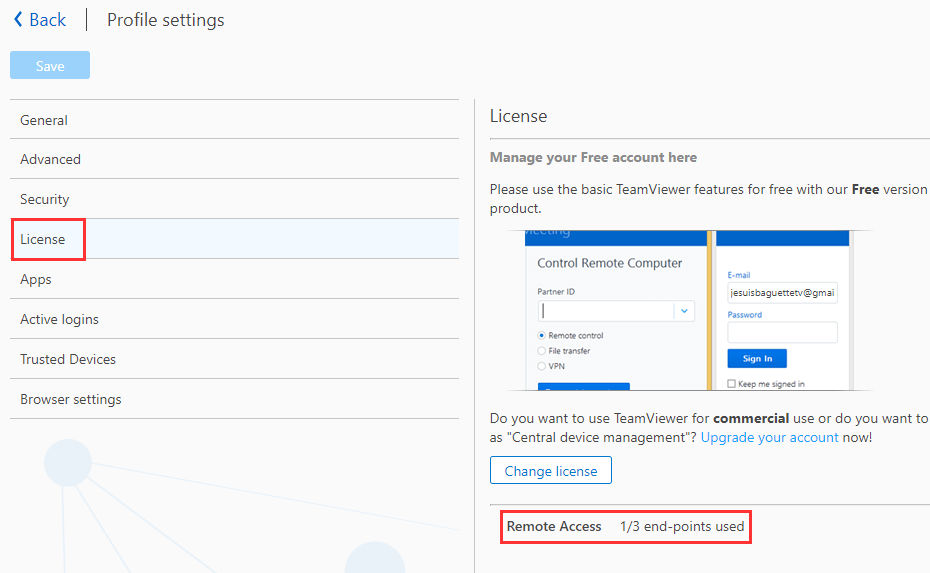
Task: Select the File transfer radio option
Action: pos(541,351)
